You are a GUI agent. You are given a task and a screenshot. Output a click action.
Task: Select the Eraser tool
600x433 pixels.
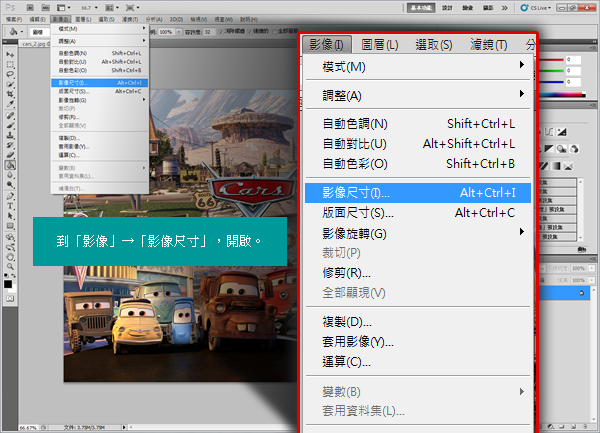[x=10, y=155]
